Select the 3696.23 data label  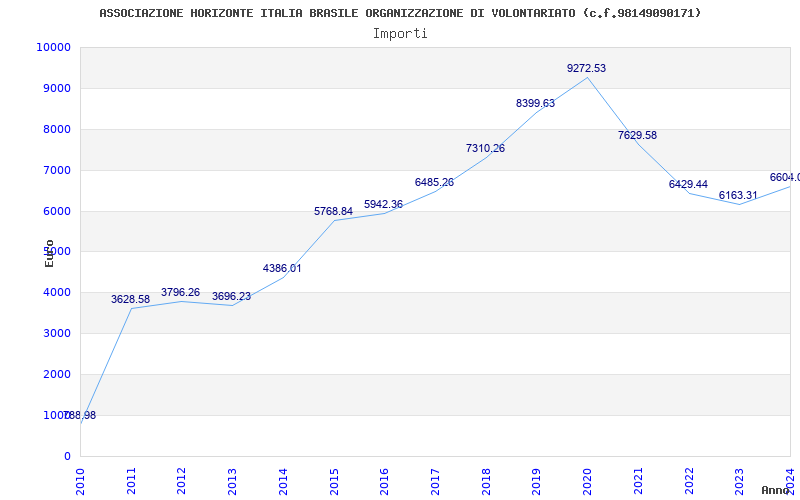click(232, 297)
